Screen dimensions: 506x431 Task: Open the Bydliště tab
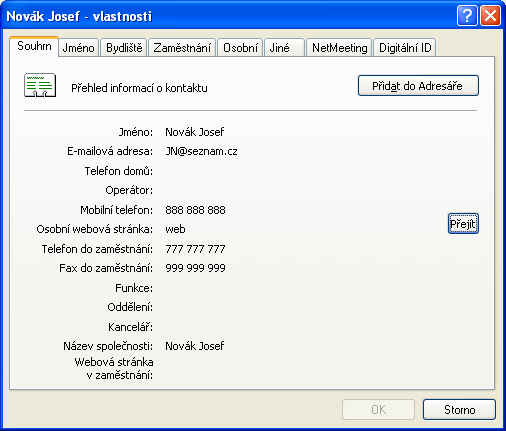(124, 48)
